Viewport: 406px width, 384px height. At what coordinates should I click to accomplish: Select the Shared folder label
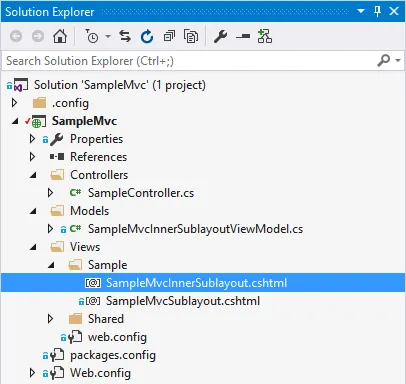tap(106, 319)
